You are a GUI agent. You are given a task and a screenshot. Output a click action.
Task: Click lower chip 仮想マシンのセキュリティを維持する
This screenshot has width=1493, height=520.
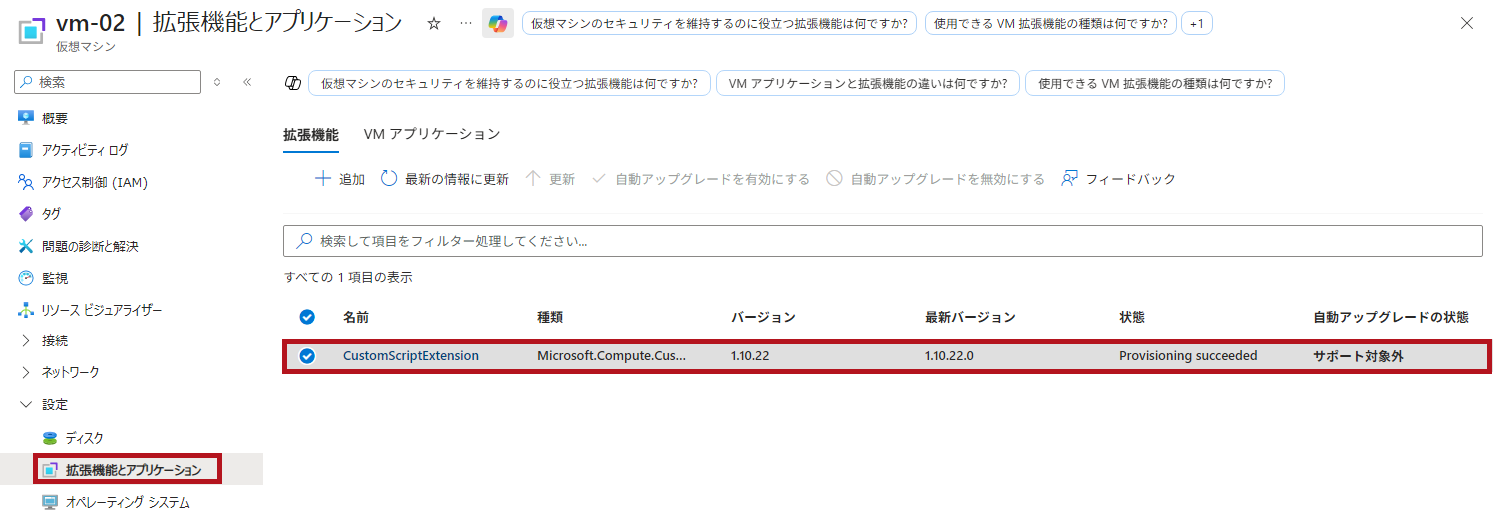pos(509,83)
